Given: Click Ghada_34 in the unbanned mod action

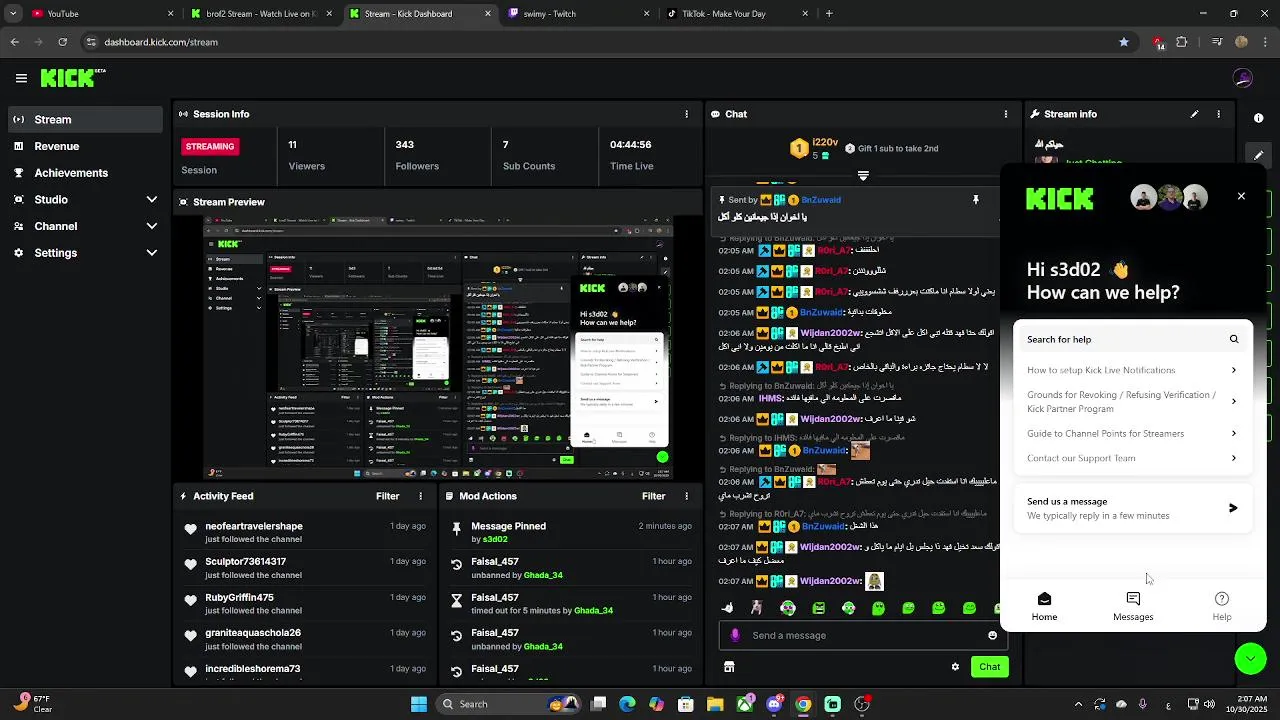Looking at the screenshot, I should [x=543, y=575].
